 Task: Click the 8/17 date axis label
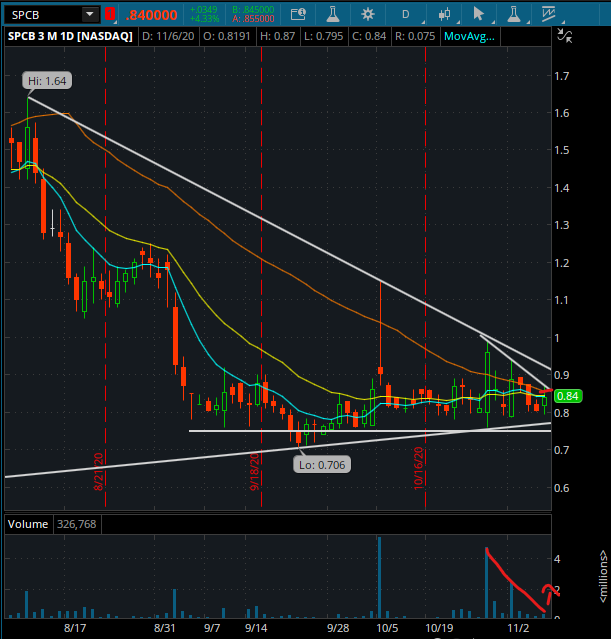pyautogui.click(x=75, y=628)
